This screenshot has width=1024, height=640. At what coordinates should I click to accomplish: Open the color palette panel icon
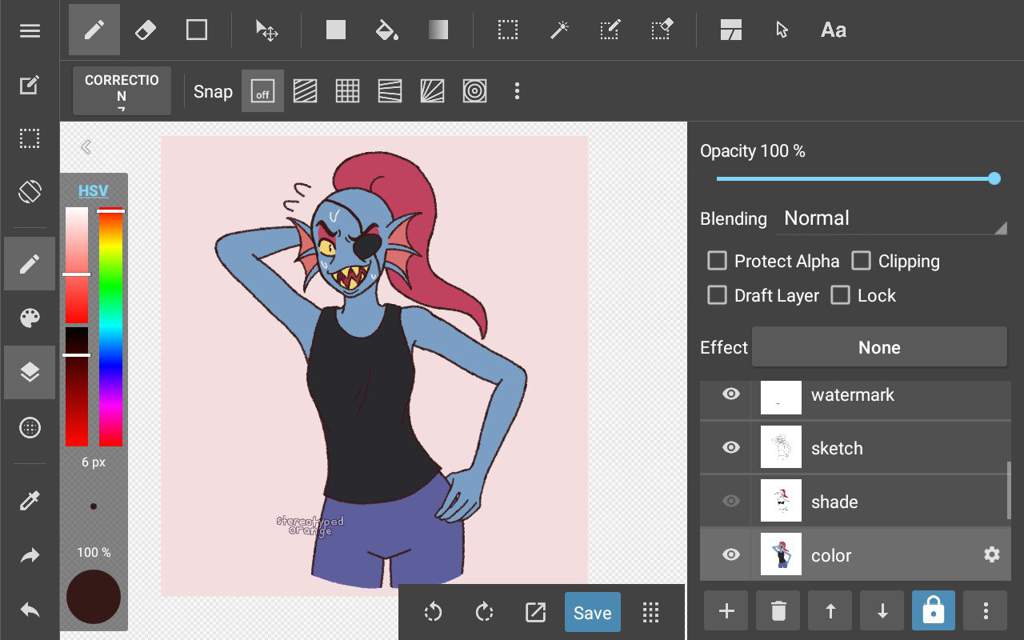(x=29, y=318)
